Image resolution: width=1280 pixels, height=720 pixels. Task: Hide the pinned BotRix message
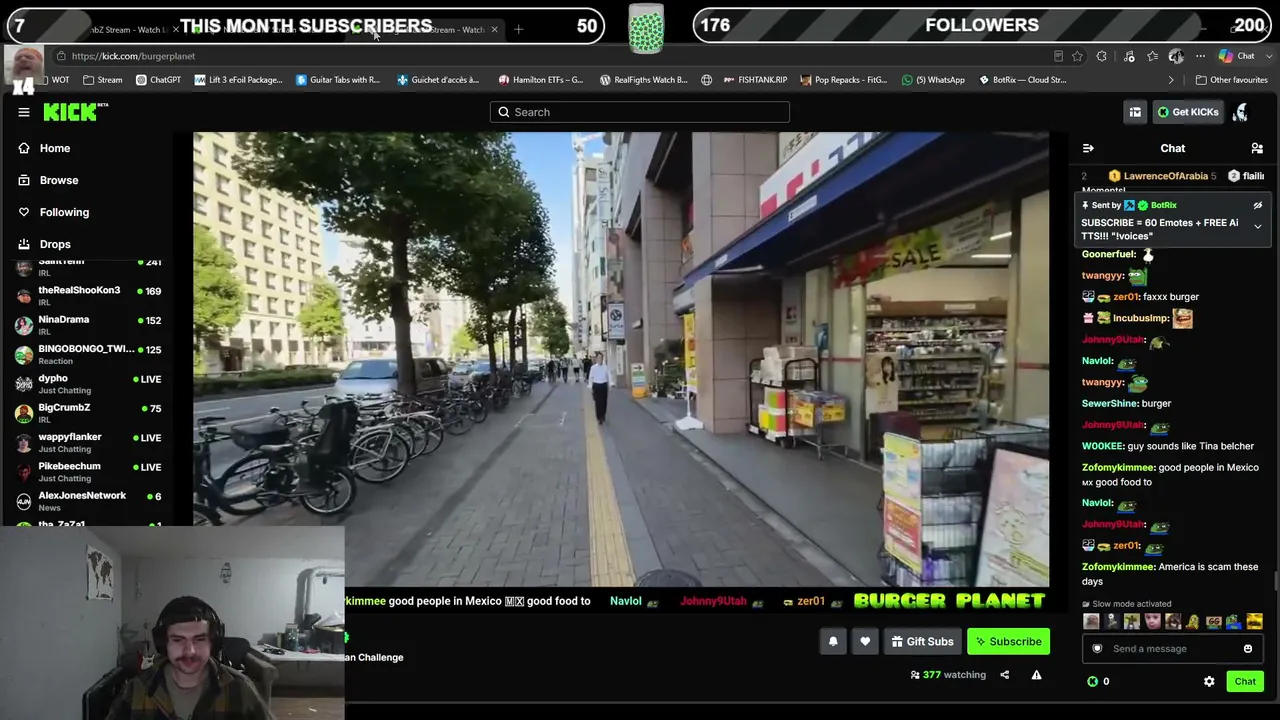(x=1258, y=205)
